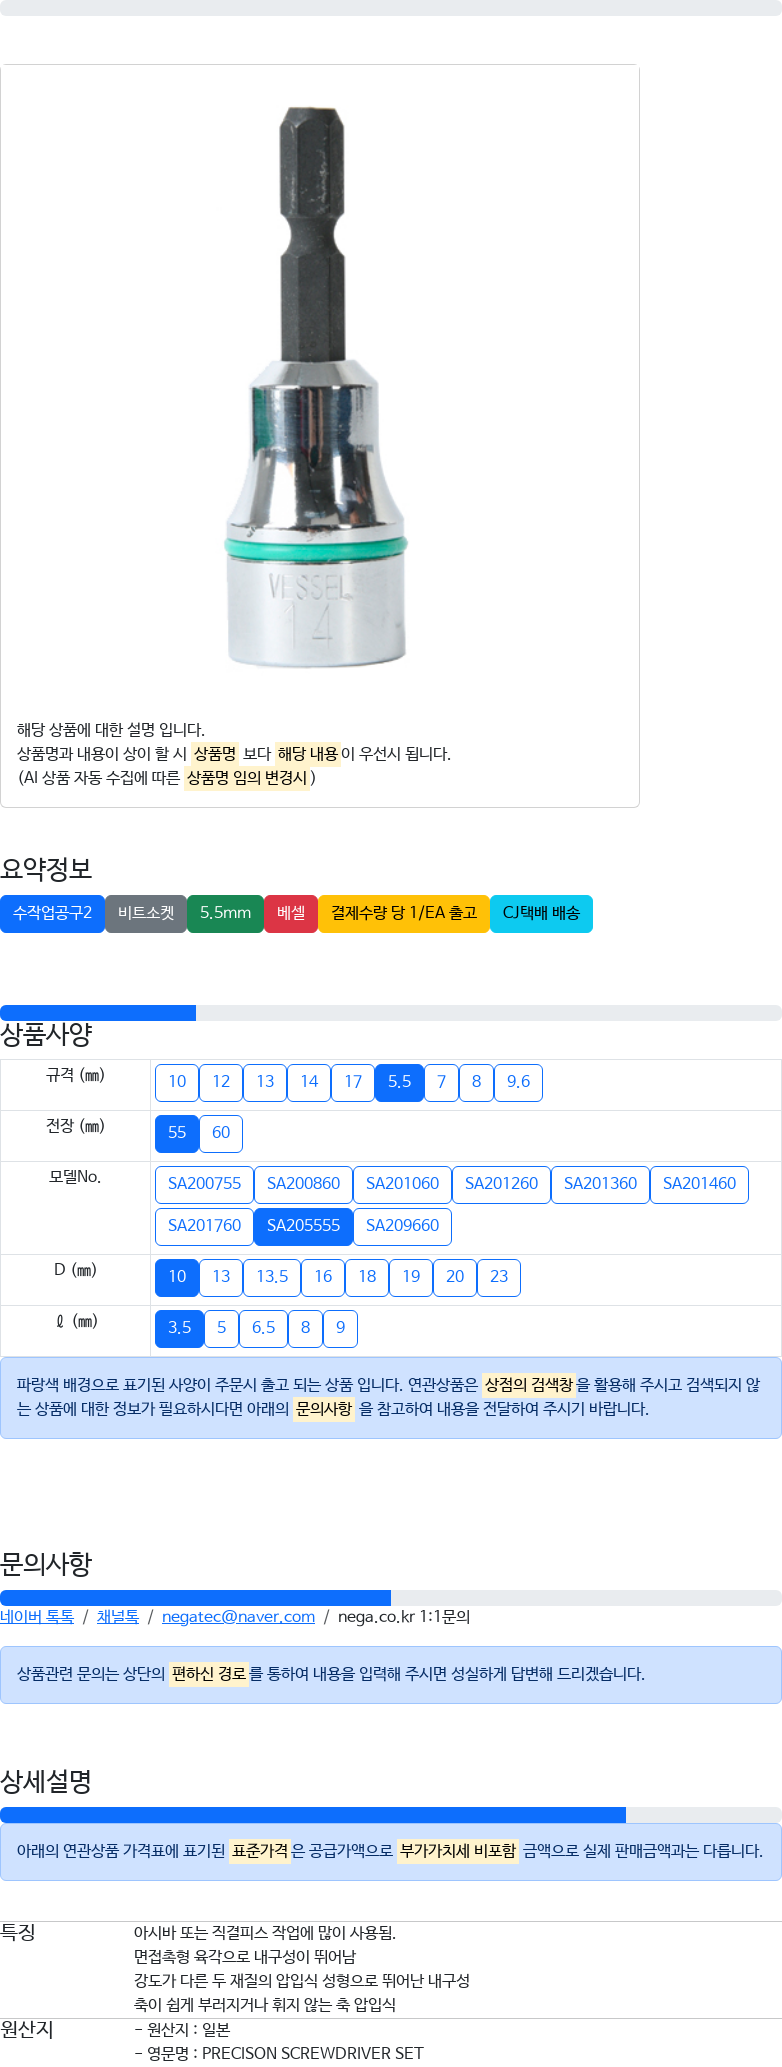Click the 상품사양 progress bar
Viewport: 782px width, 2067px height.
pyautogui.click(x=391, y=1013)
